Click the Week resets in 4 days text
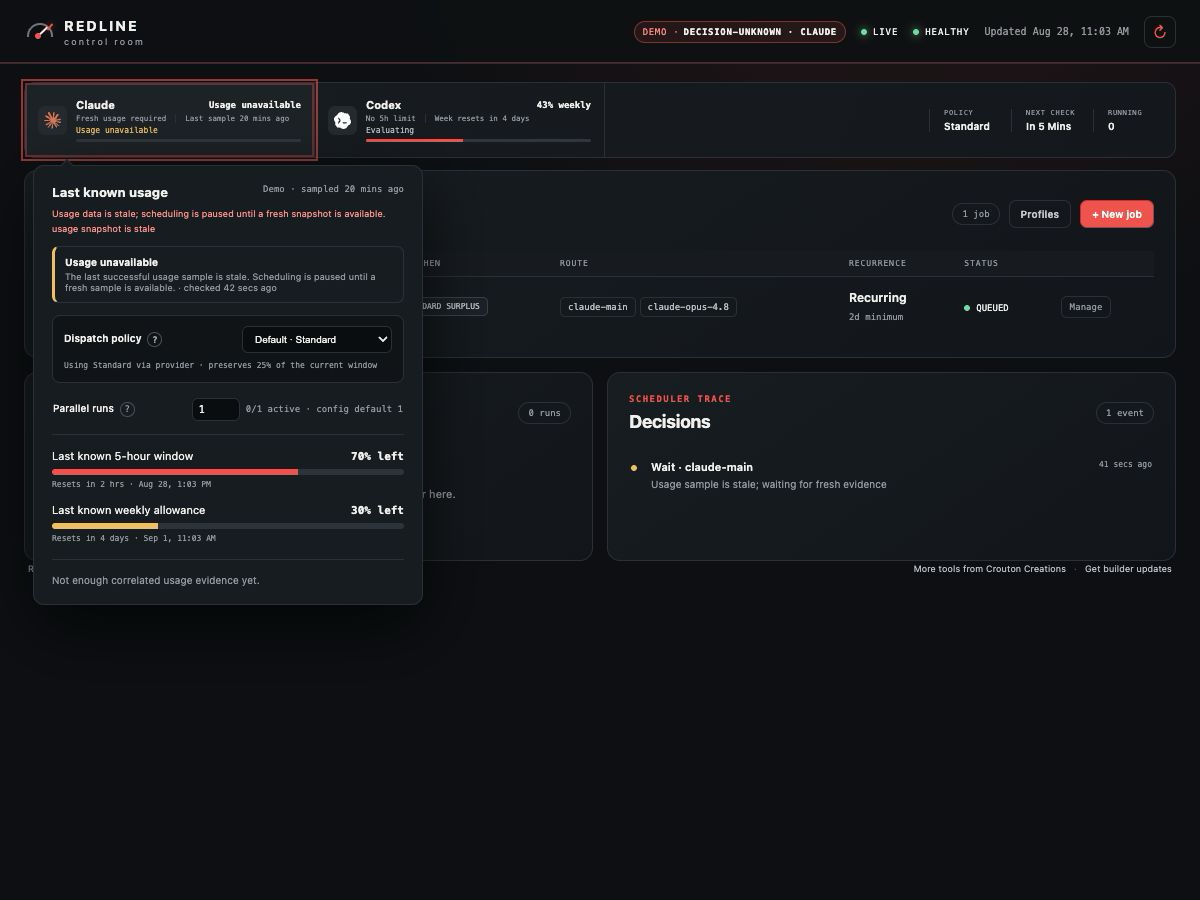 click(482, 118)
